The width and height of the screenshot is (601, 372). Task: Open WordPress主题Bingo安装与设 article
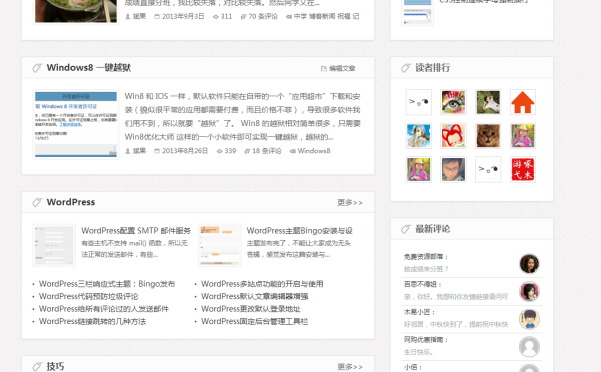299,231
